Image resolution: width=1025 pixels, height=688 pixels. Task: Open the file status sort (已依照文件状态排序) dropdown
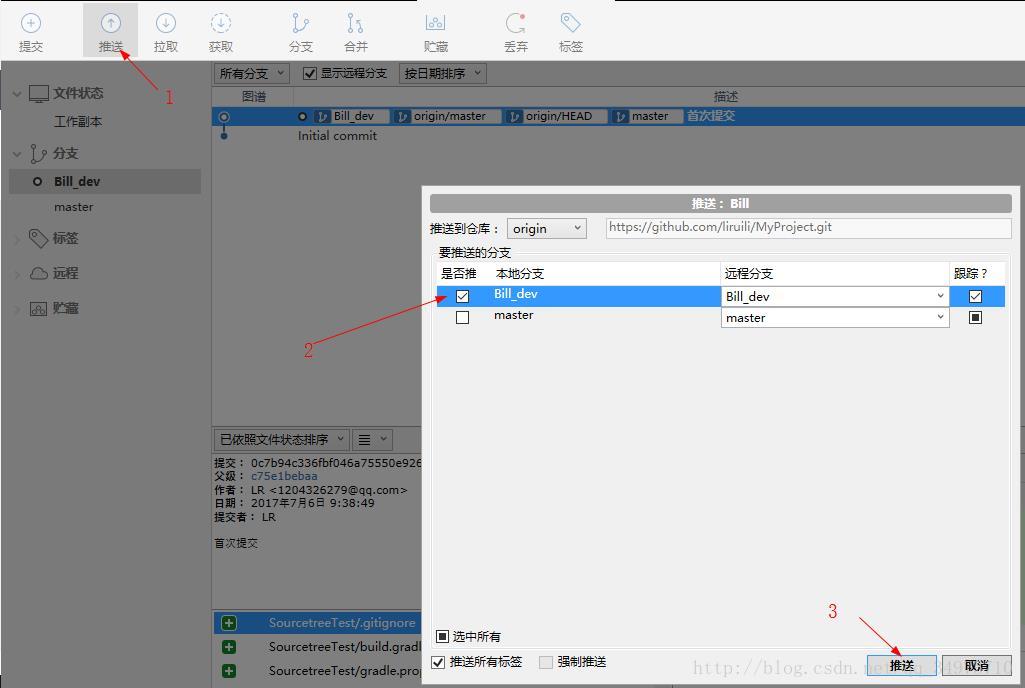(282, 439)
